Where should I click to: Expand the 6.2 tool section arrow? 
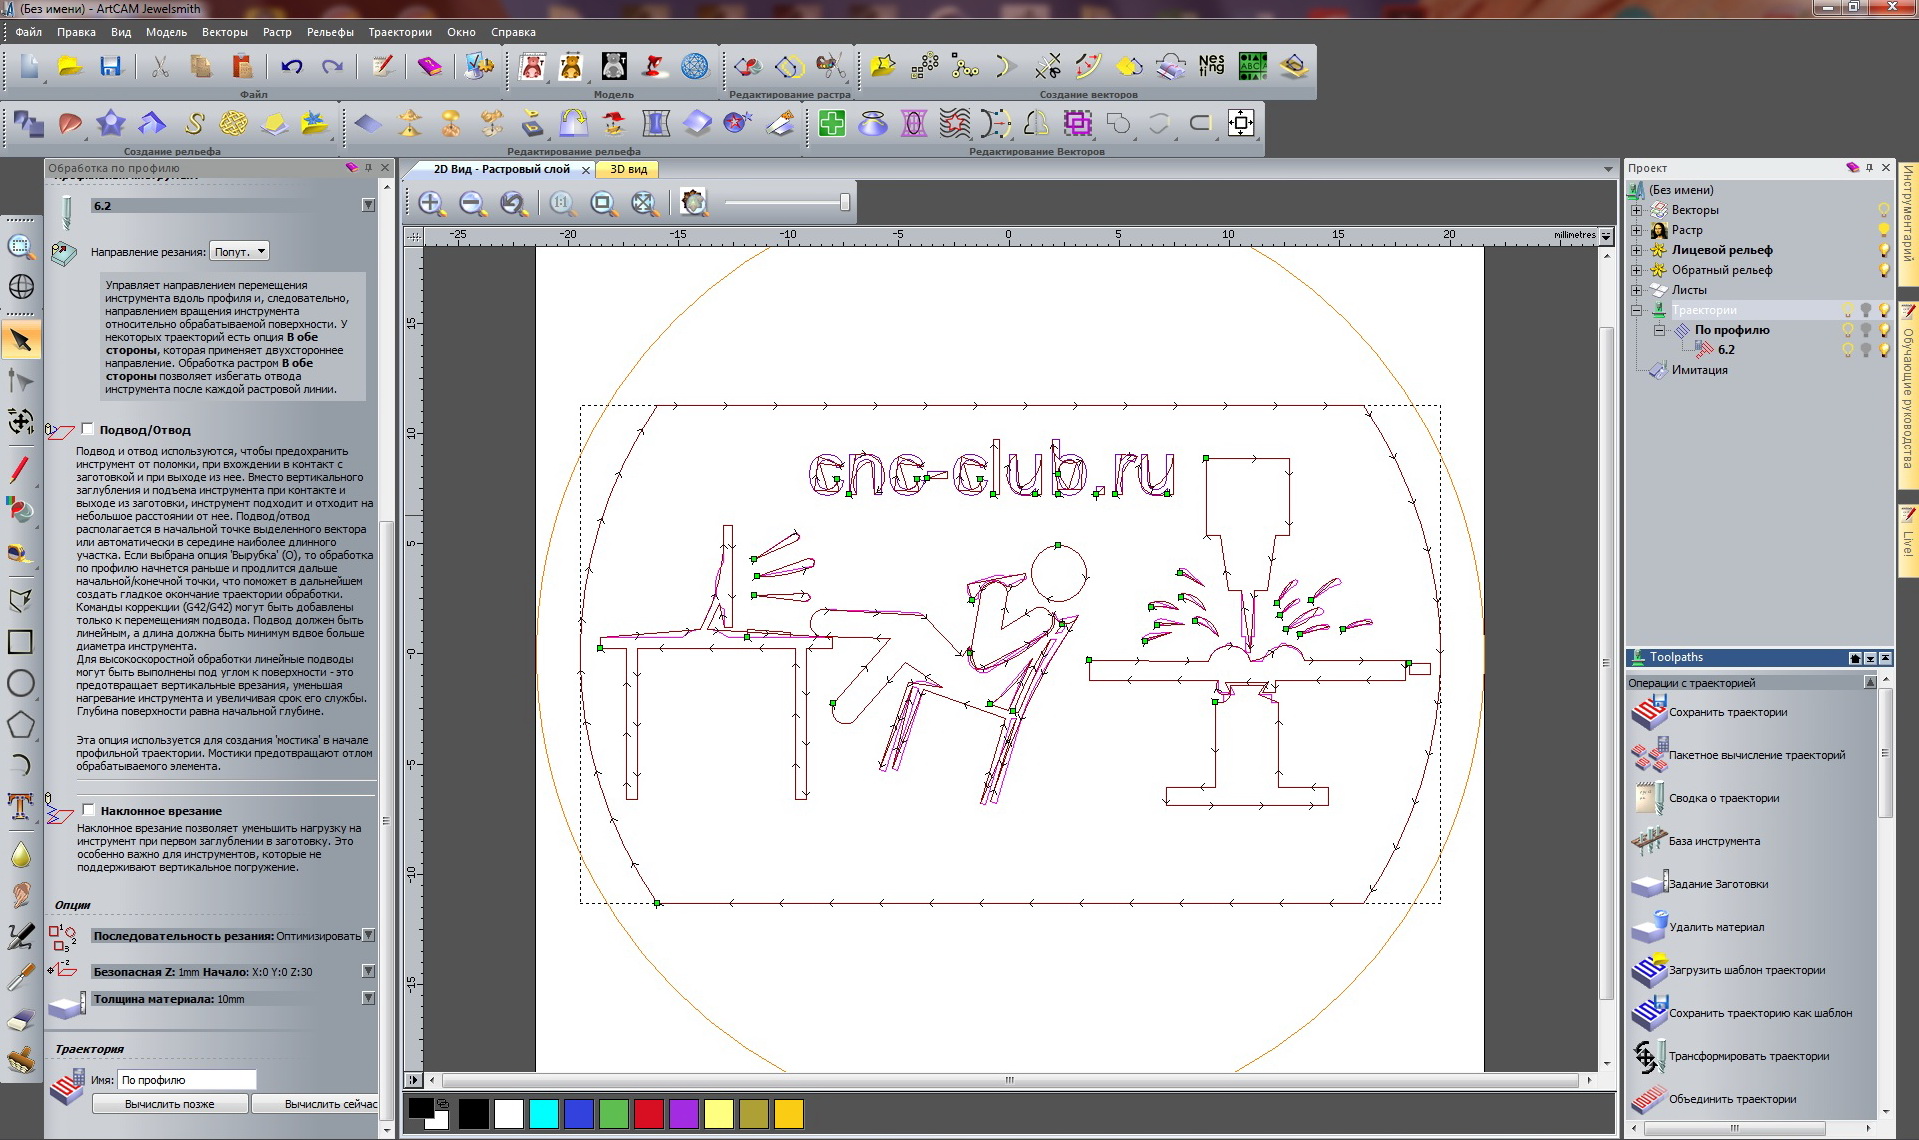click(368, 205)
